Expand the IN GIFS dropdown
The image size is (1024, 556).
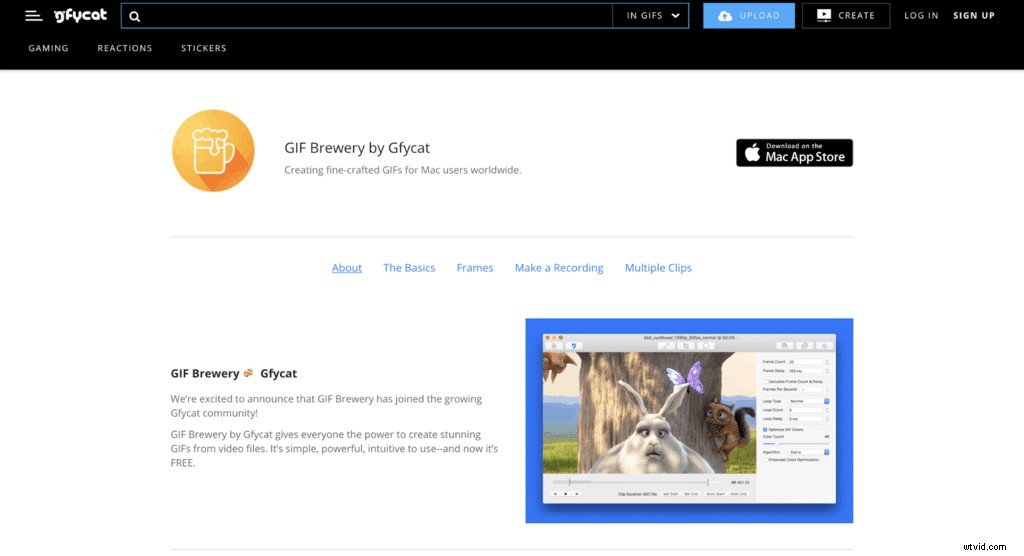coord(650,16)
